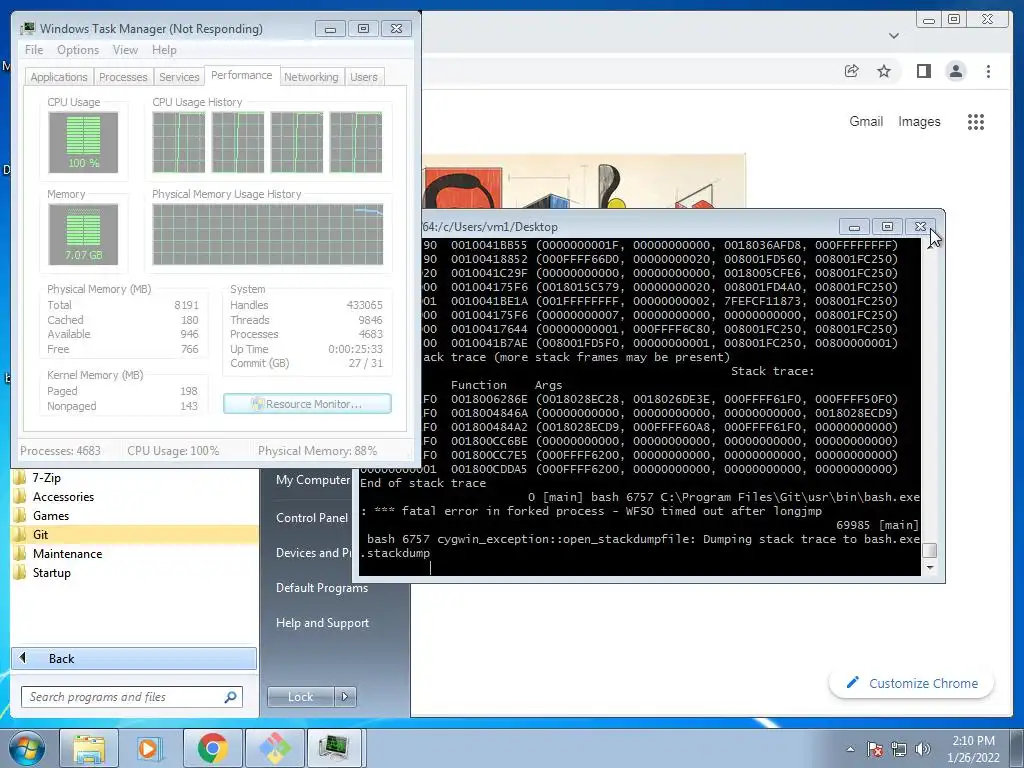Image resolution: width=1024 pixels, height=768 pixels.
Task: Click the taskbar clock showing 2:10 PM
Action: 973,749
